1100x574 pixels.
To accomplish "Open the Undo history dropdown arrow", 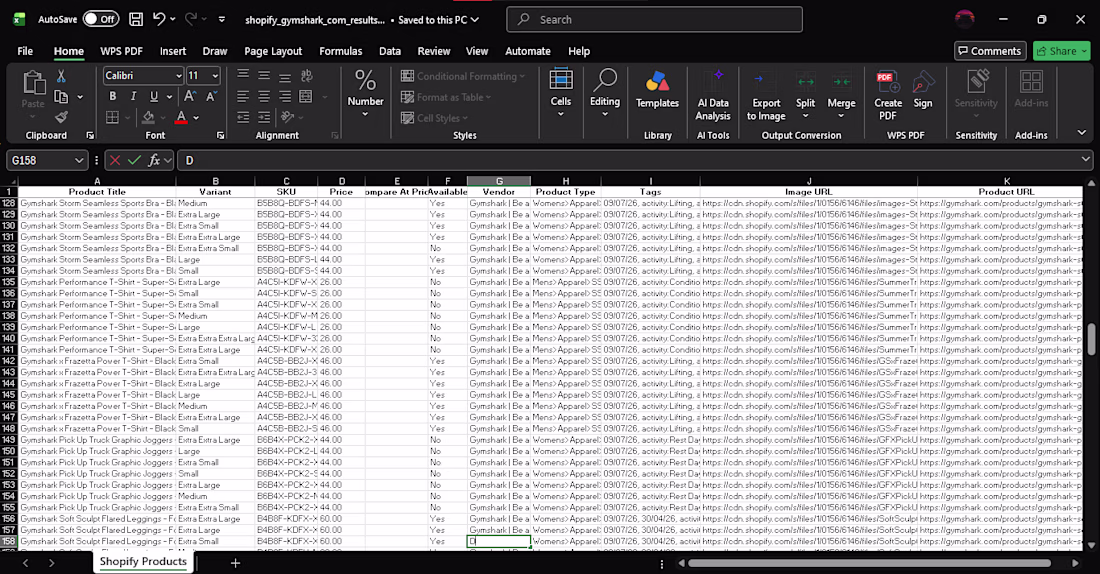I will pos(173,19).
